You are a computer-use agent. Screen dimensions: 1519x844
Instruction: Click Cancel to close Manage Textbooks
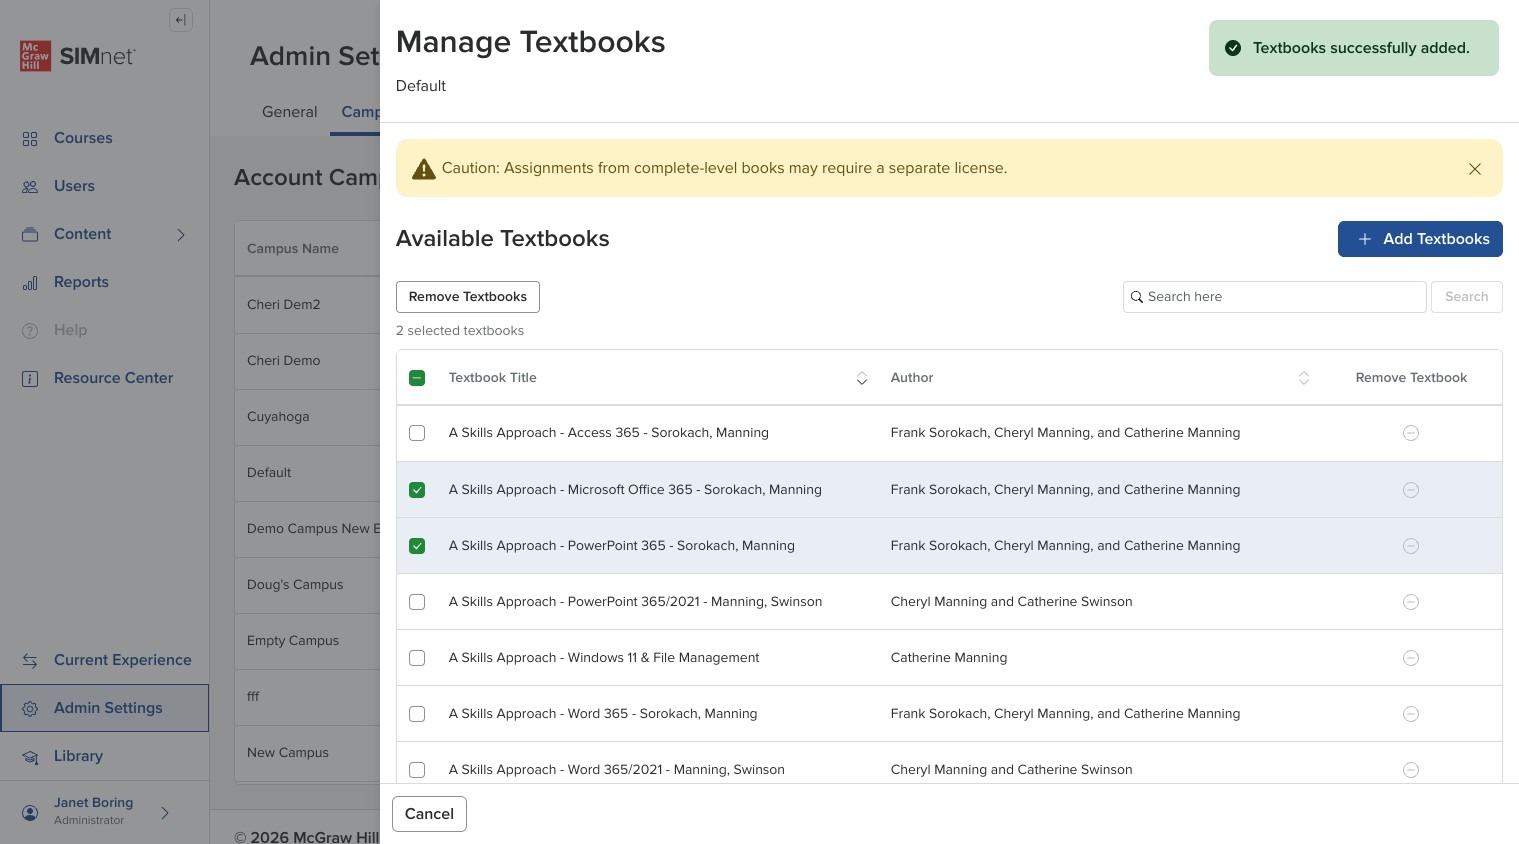point(429,814)
